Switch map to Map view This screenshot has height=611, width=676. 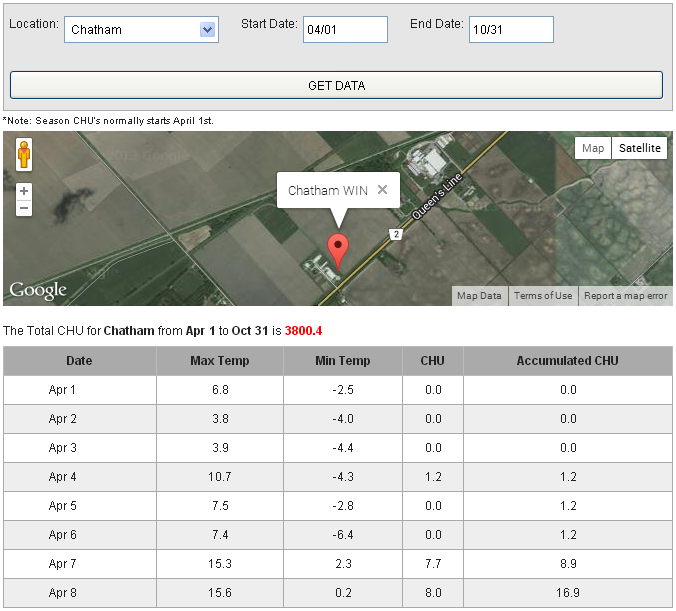[x=593, y=148]
